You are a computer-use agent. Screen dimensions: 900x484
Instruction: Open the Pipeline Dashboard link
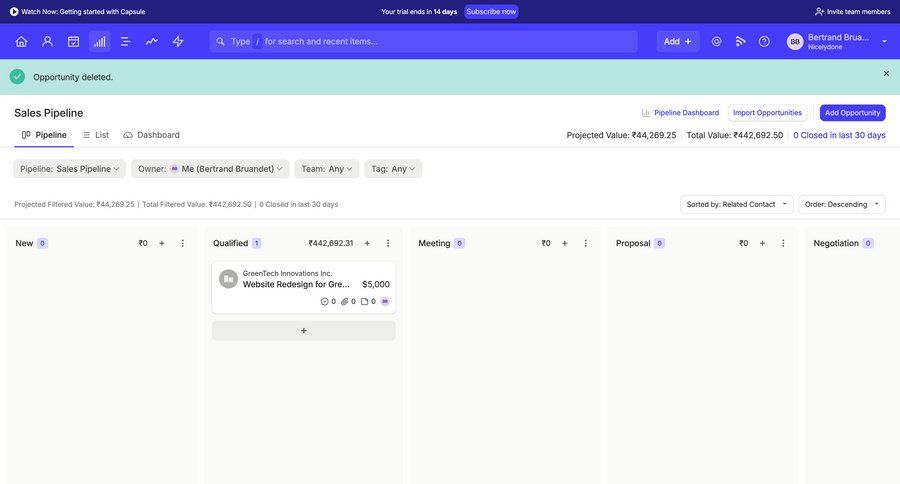(680, 113)
